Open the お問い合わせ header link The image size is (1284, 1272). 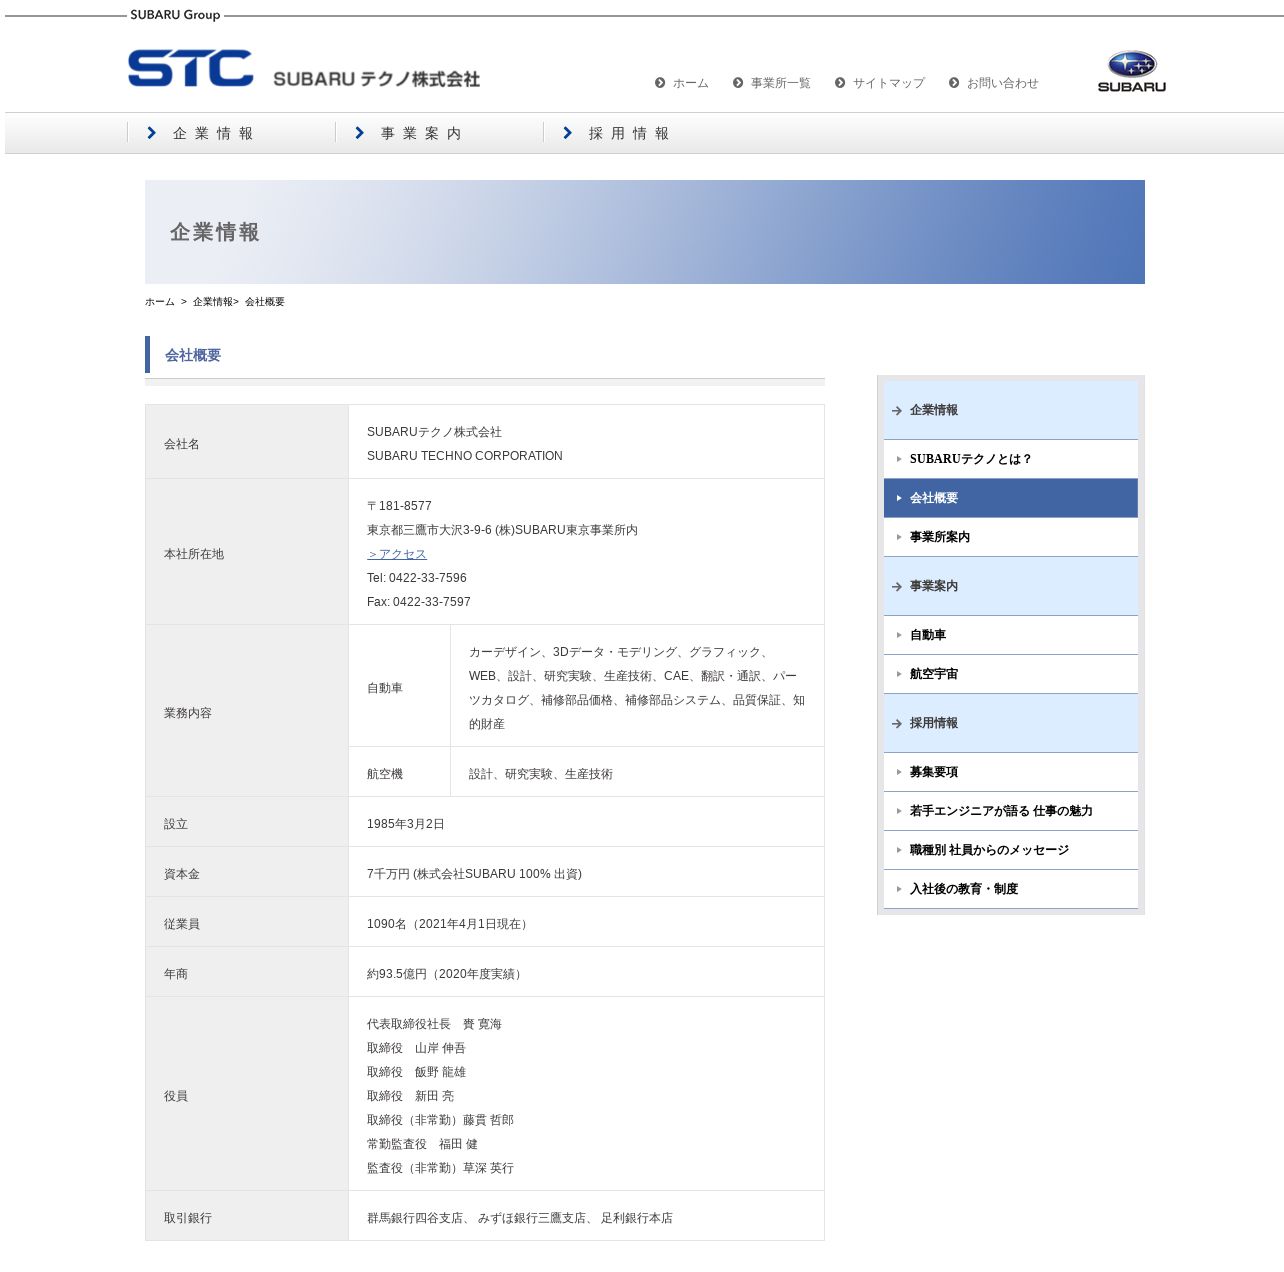click(x=1002, y=83)
